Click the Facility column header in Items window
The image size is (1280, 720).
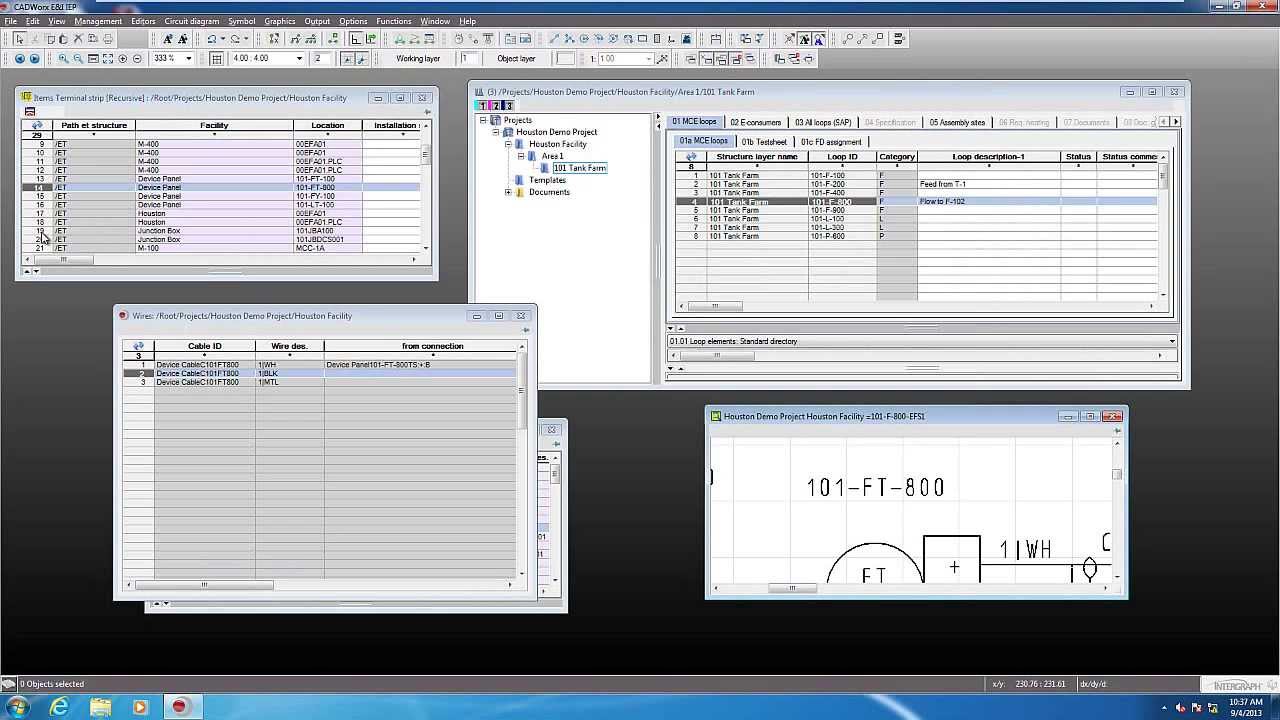click(214, 126)
